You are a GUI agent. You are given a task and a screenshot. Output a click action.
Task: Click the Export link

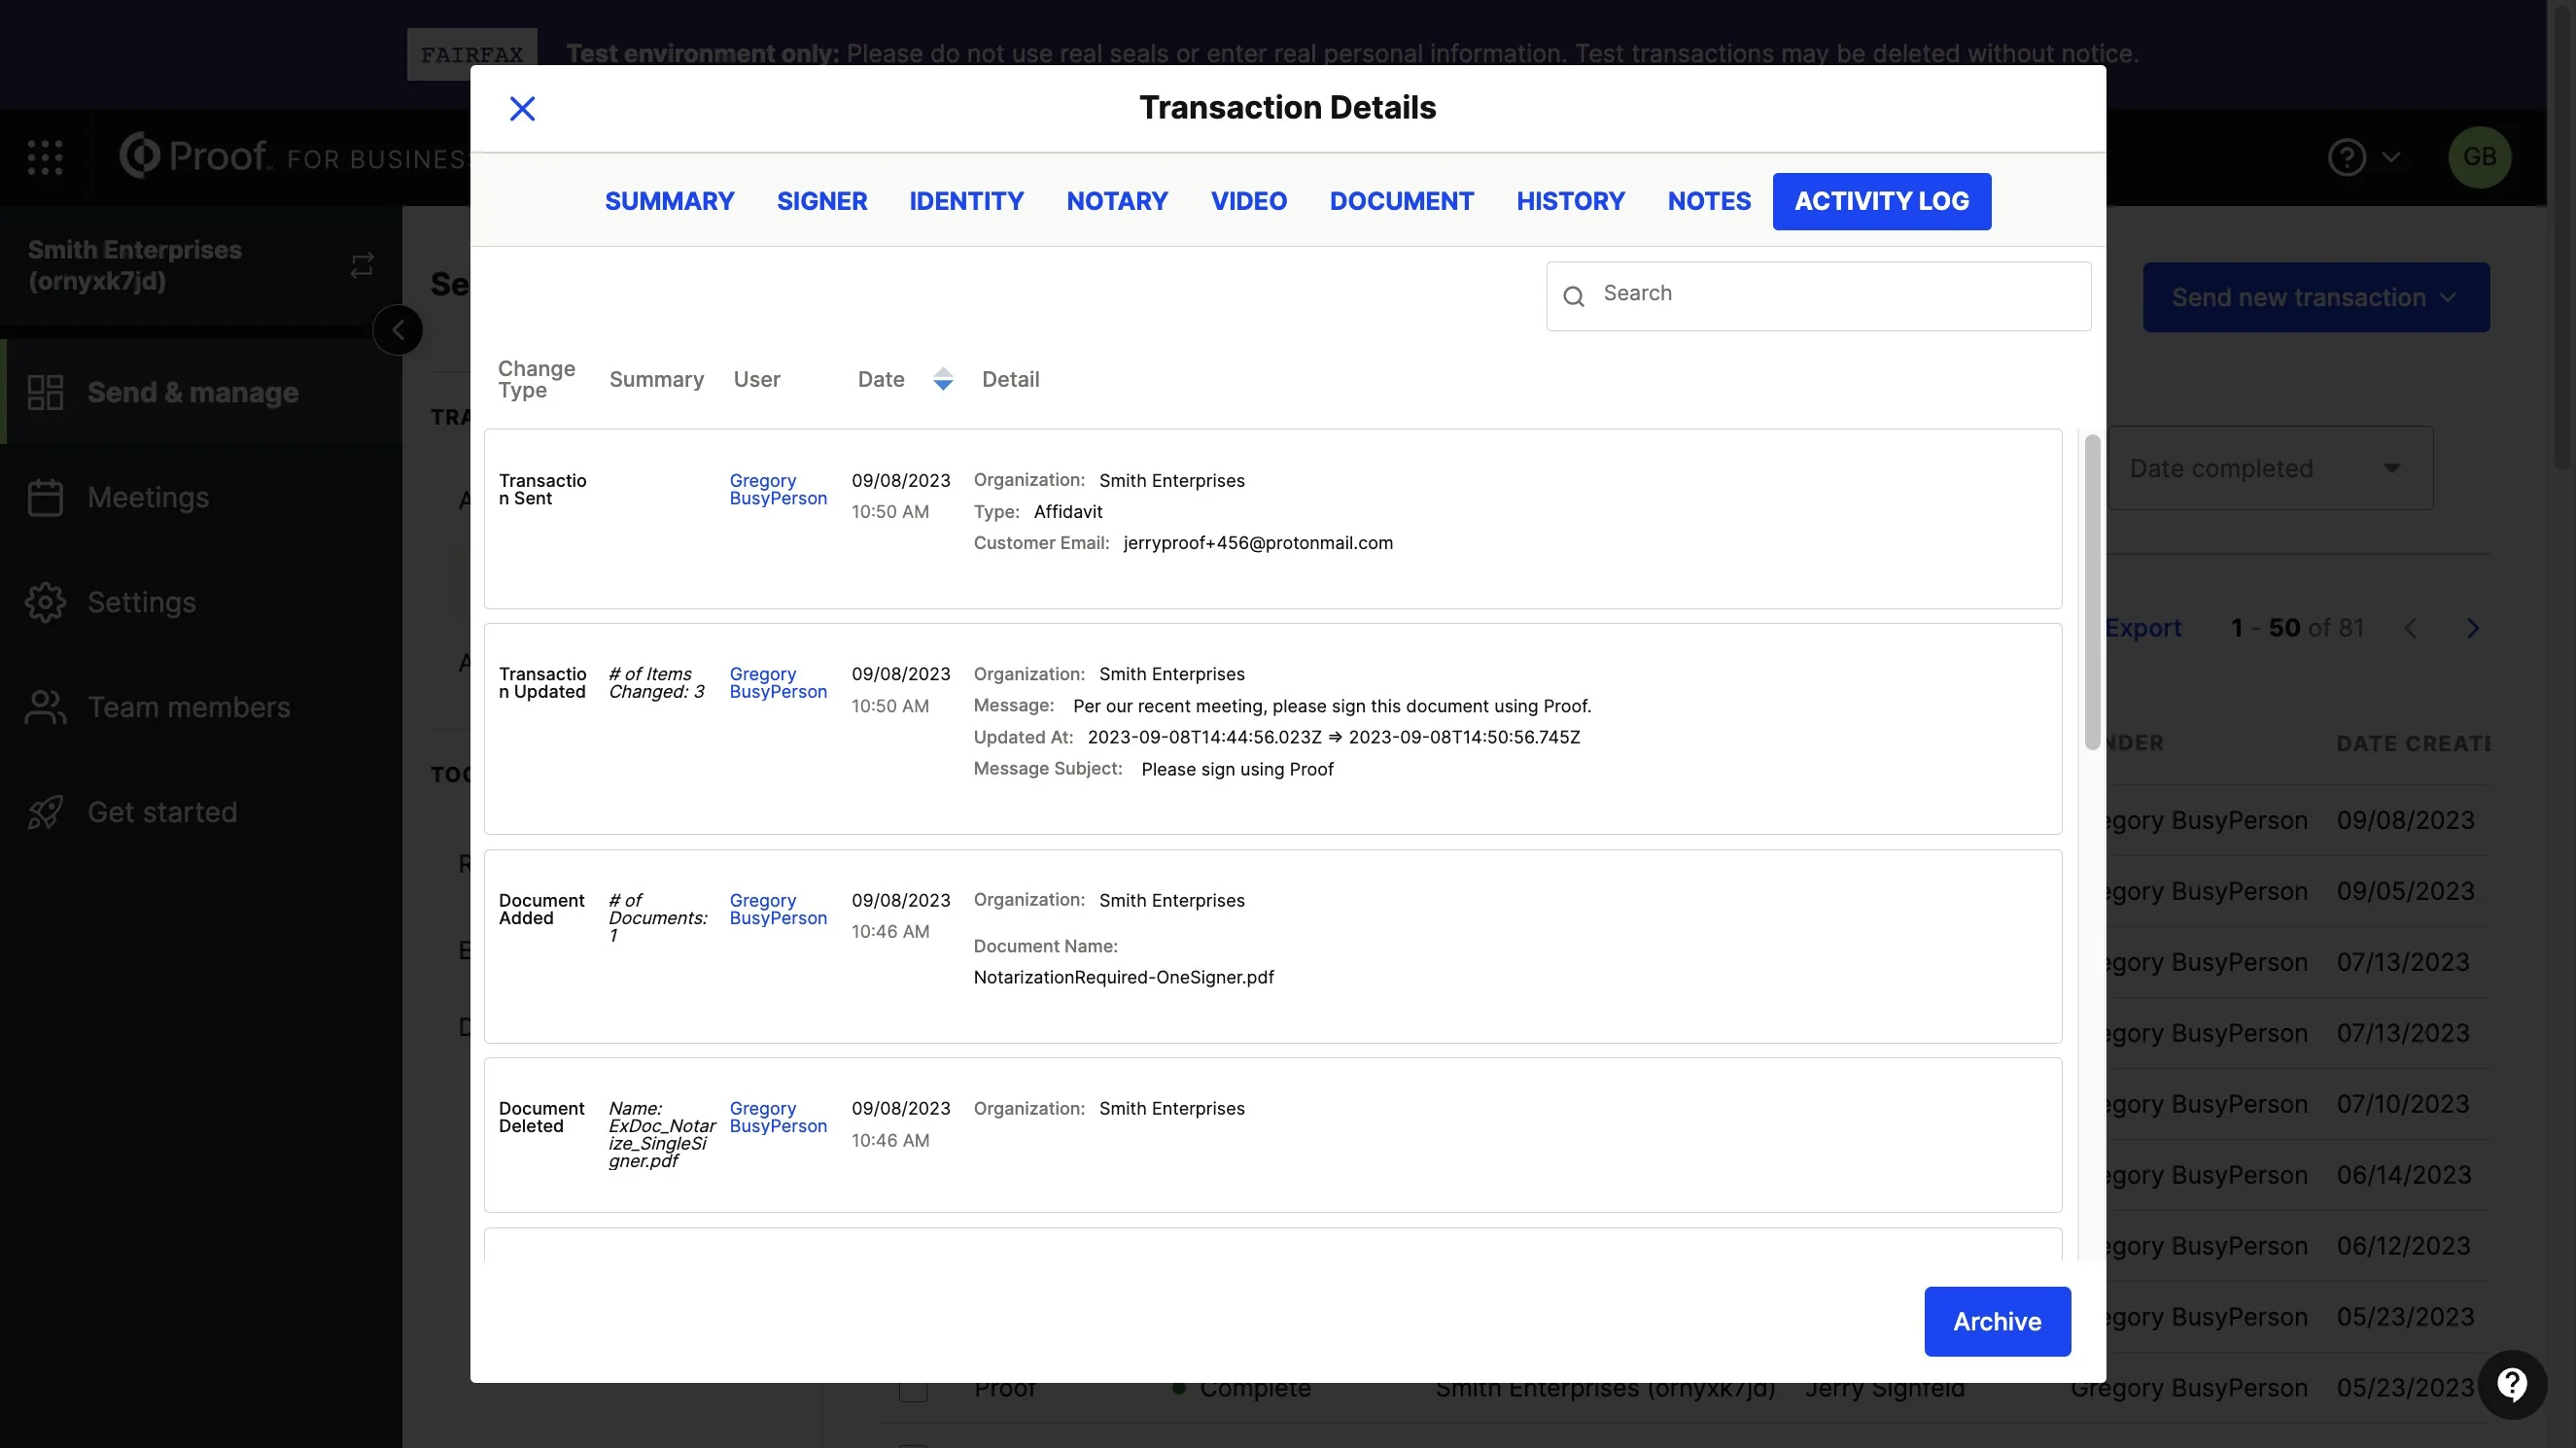(2143, 628)
